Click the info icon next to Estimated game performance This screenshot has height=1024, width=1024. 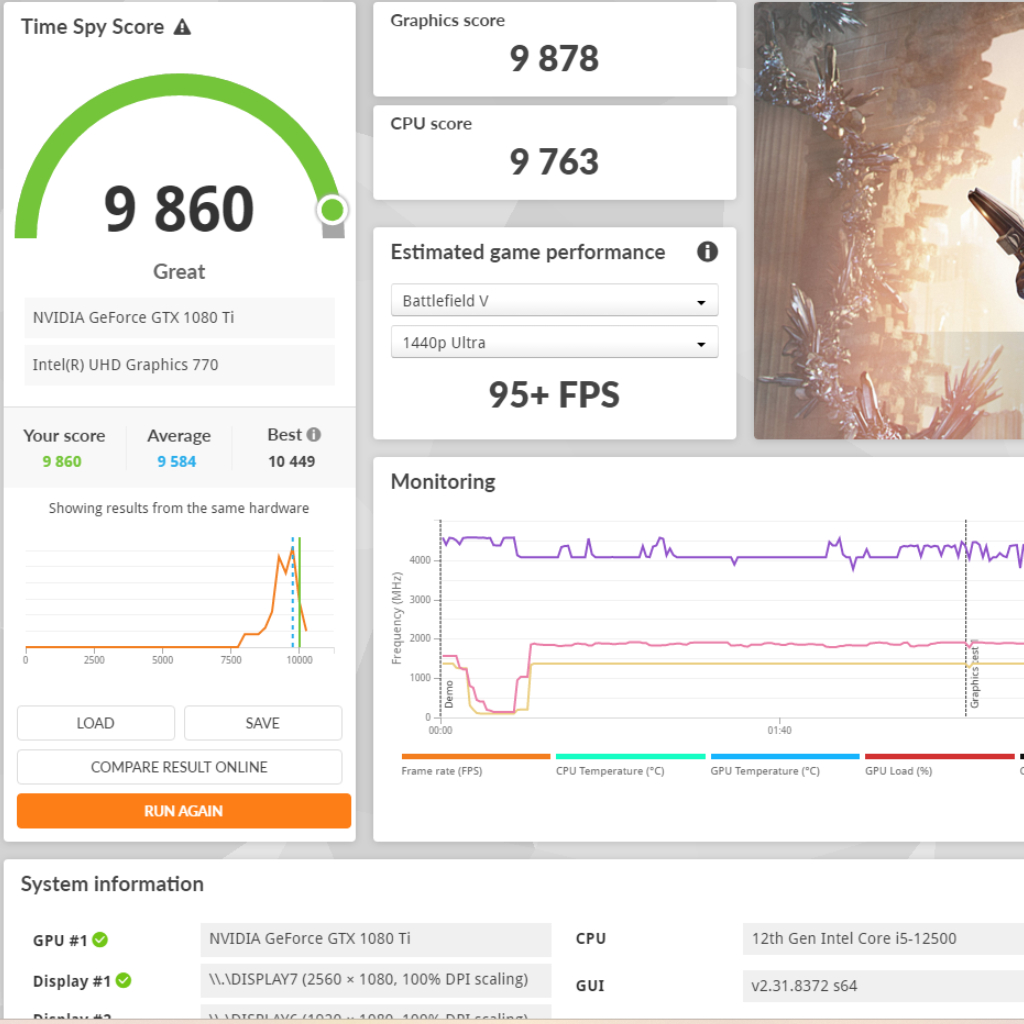click(x=707, y=252)
